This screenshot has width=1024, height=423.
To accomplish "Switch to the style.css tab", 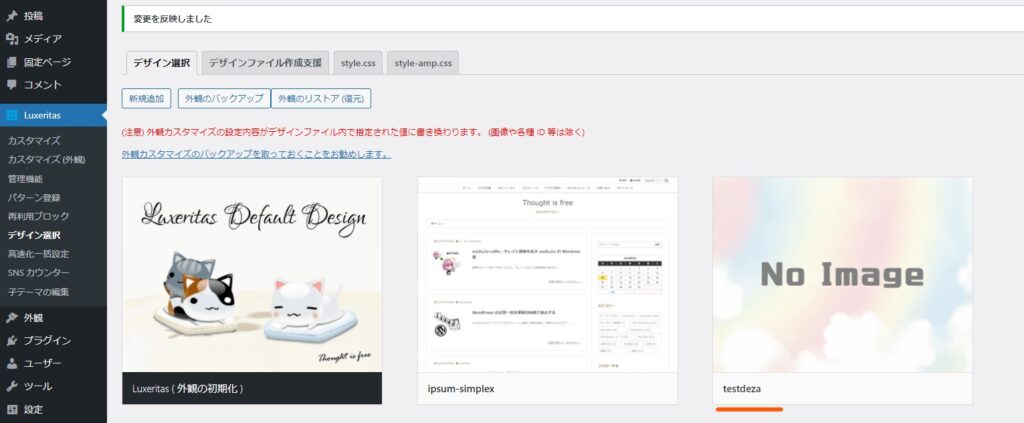I will pos(358,63).
